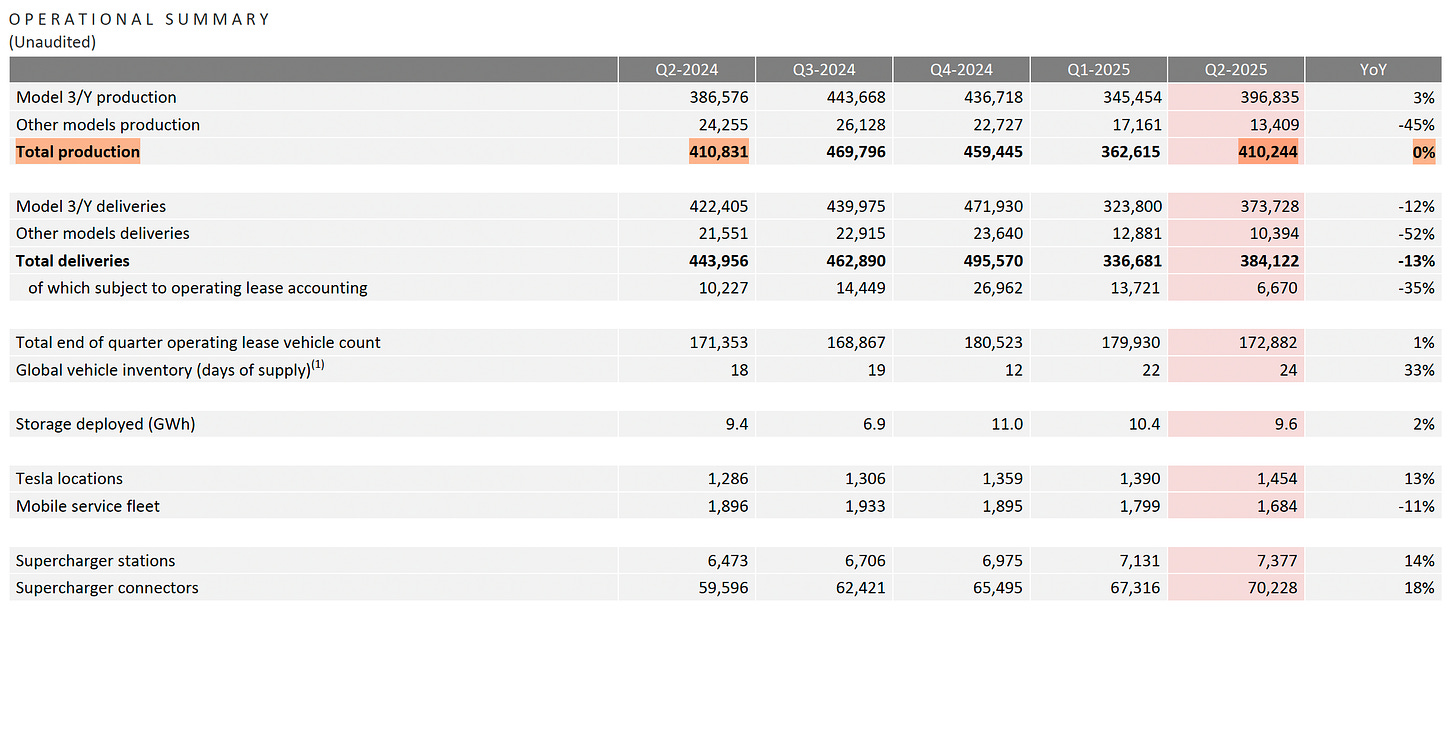
Task: Click the Mobile service fleet row label
Action: [x=88, y=506]
